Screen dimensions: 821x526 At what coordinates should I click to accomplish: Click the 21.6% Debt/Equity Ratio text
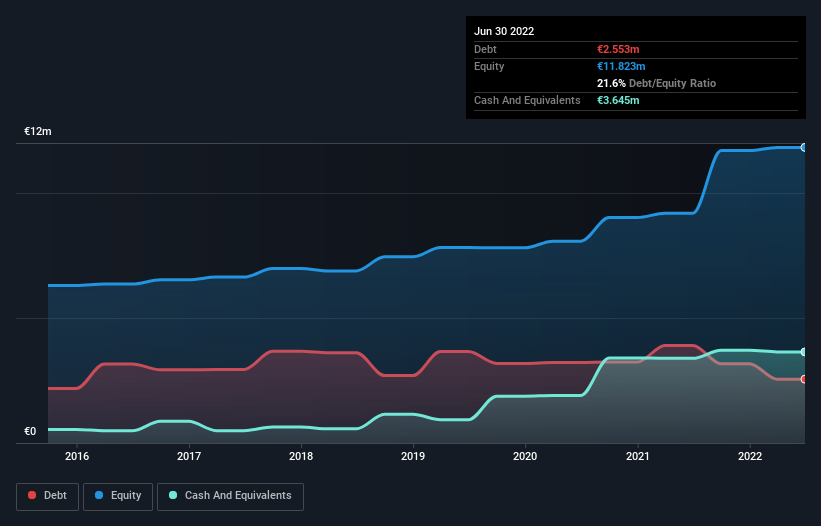coord(657,83)
